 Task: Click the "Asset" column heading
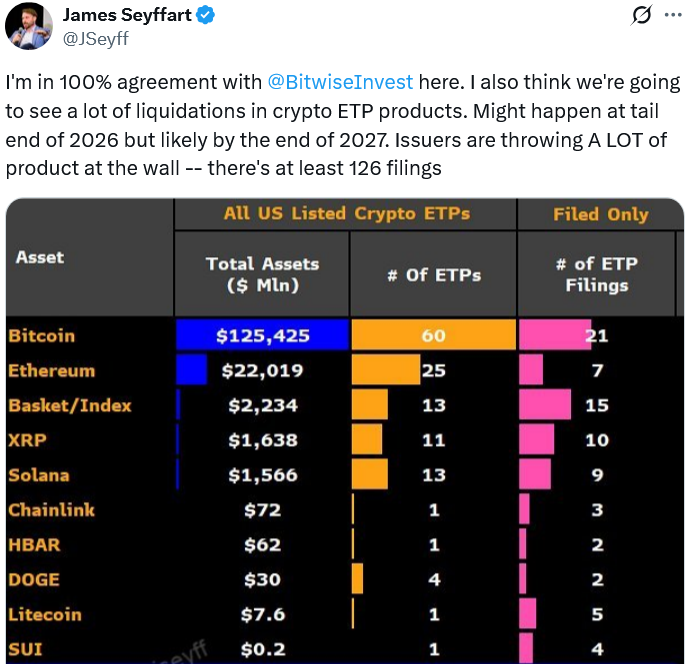coord(40,257)
